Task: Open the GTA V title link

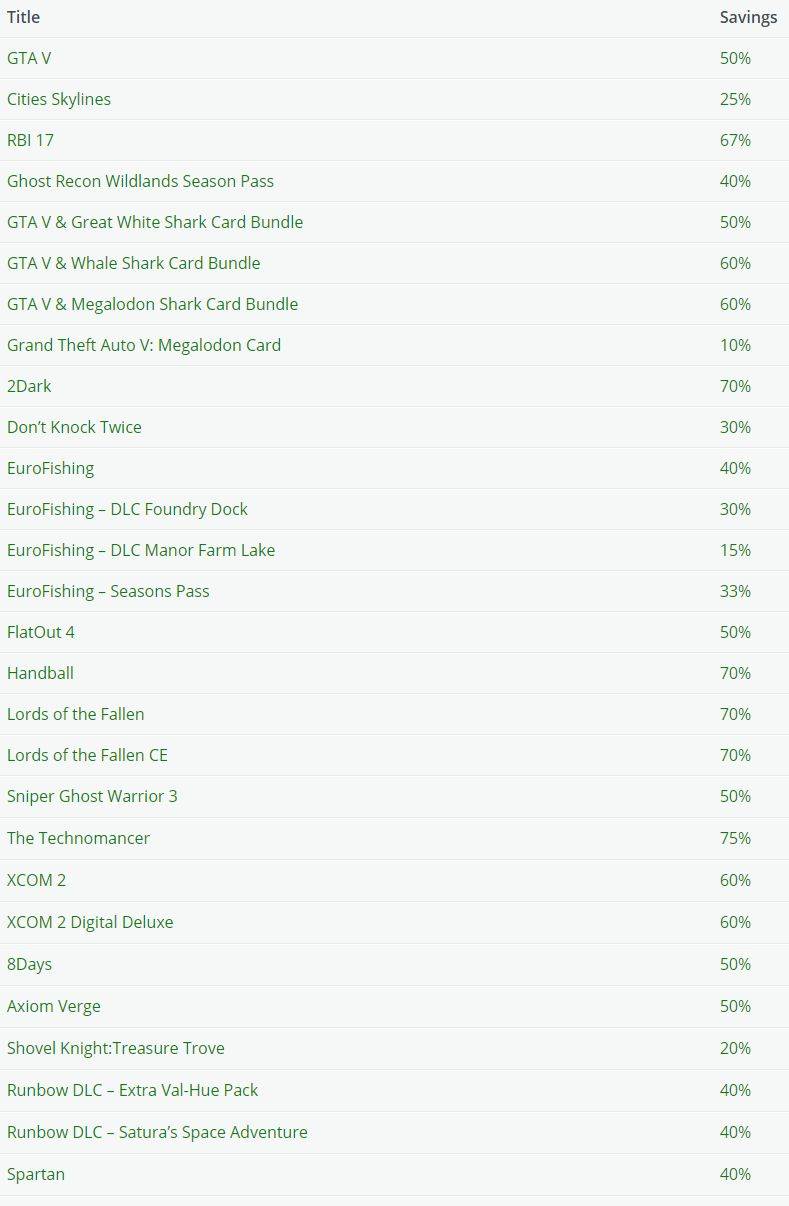Action: [x=29, y=58]
